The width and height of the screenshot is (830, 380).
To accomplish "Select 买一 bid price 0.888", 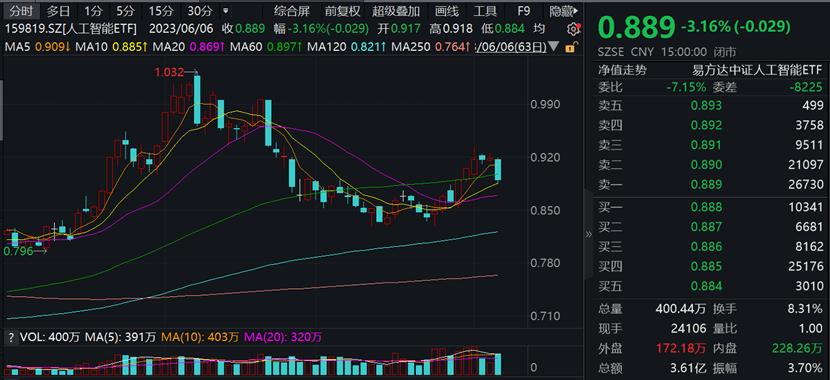I will coord(706,207).
